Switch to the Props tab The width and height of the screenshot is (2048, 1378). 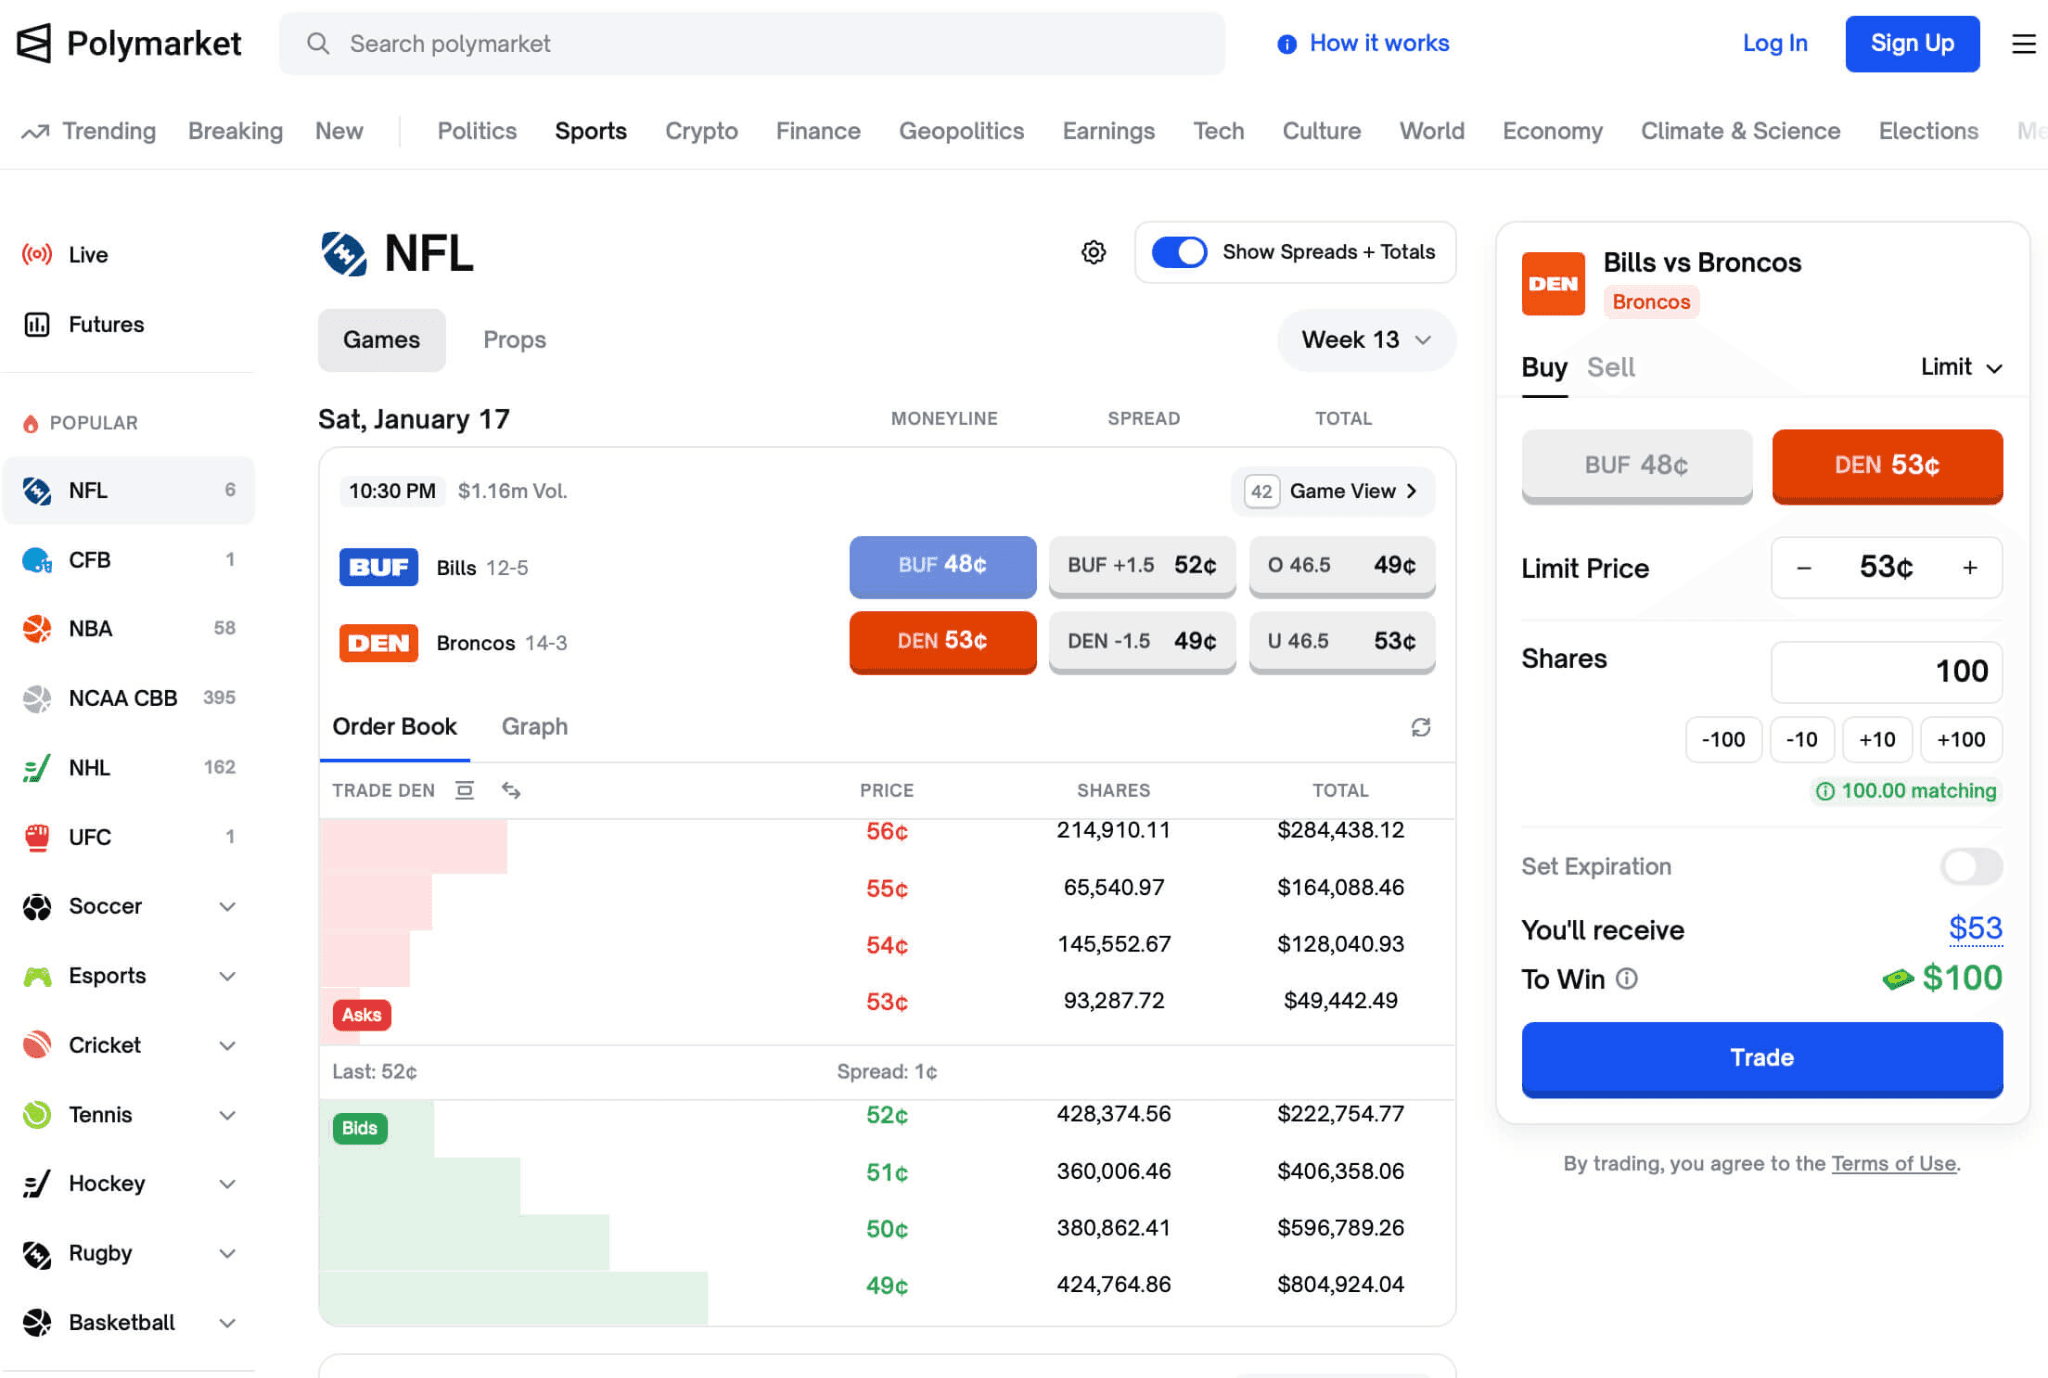coord(514,340)
